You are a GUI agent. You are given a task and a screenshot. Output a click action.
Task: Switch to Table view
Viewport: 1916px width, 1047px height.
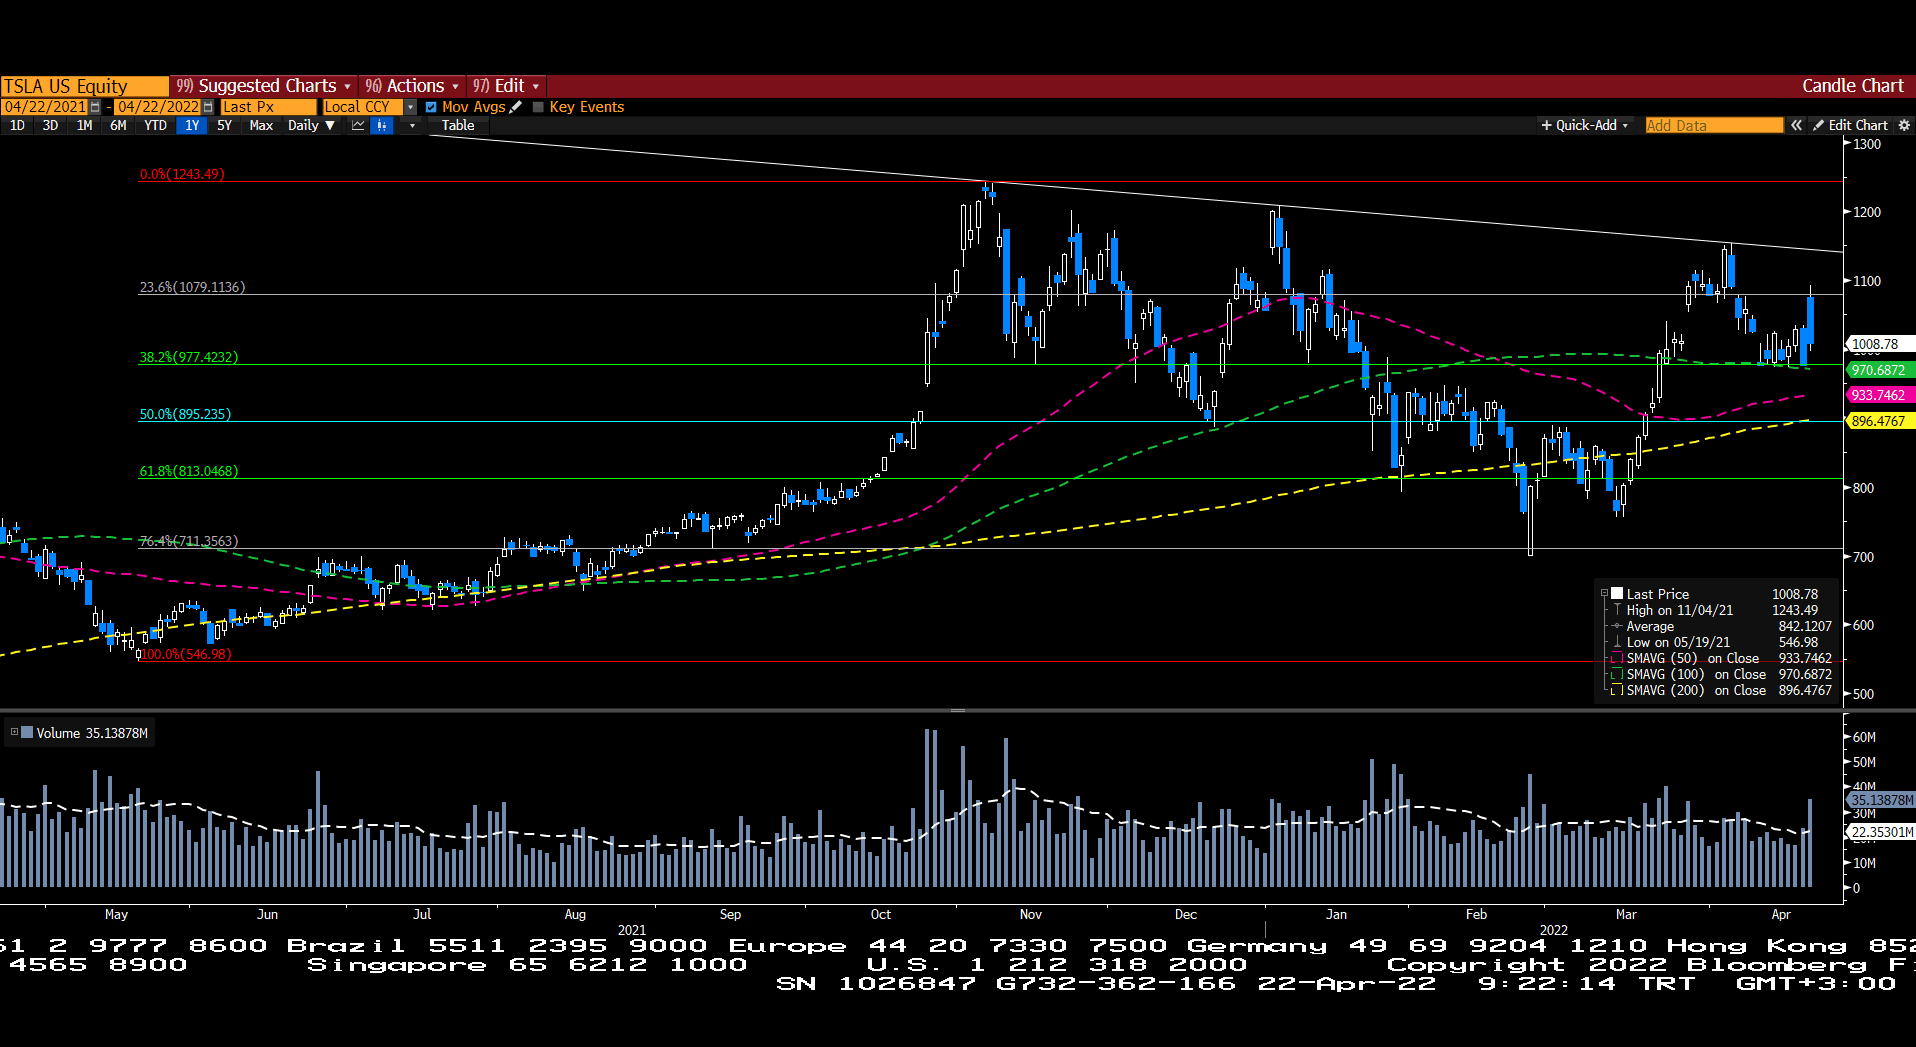point(458,125)
